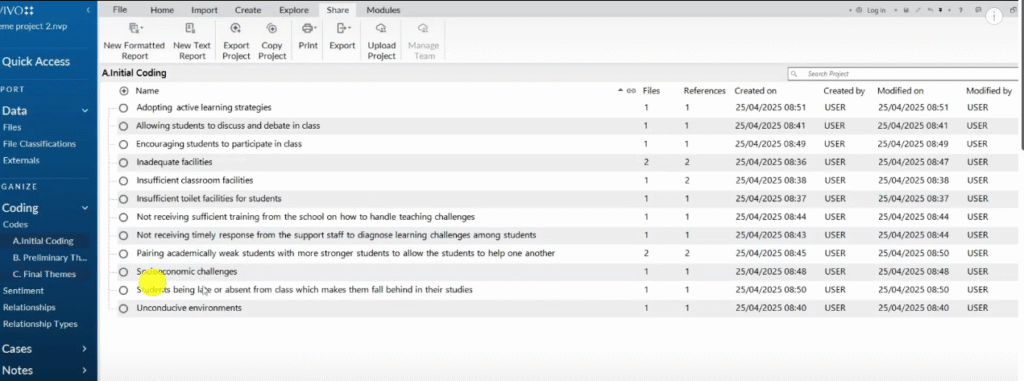The height and width of the screenshot is (381, 1024).
Task: Switch to the Modules ribbon tab
Action: click(383, 10)
